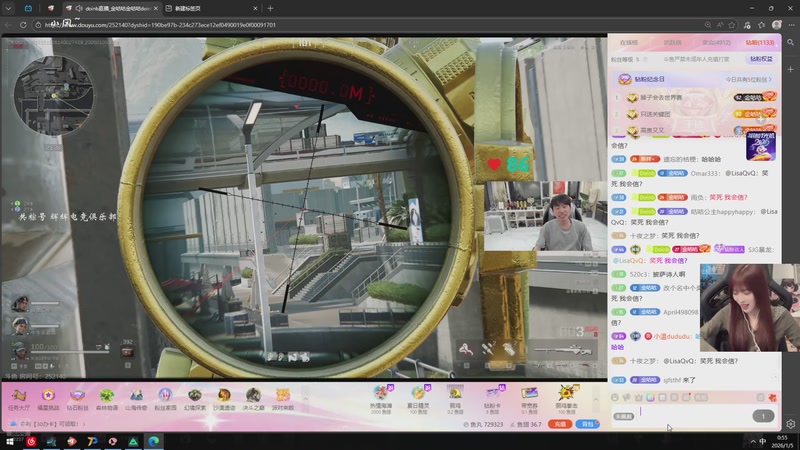Click the chat message input field

[694, 416]
